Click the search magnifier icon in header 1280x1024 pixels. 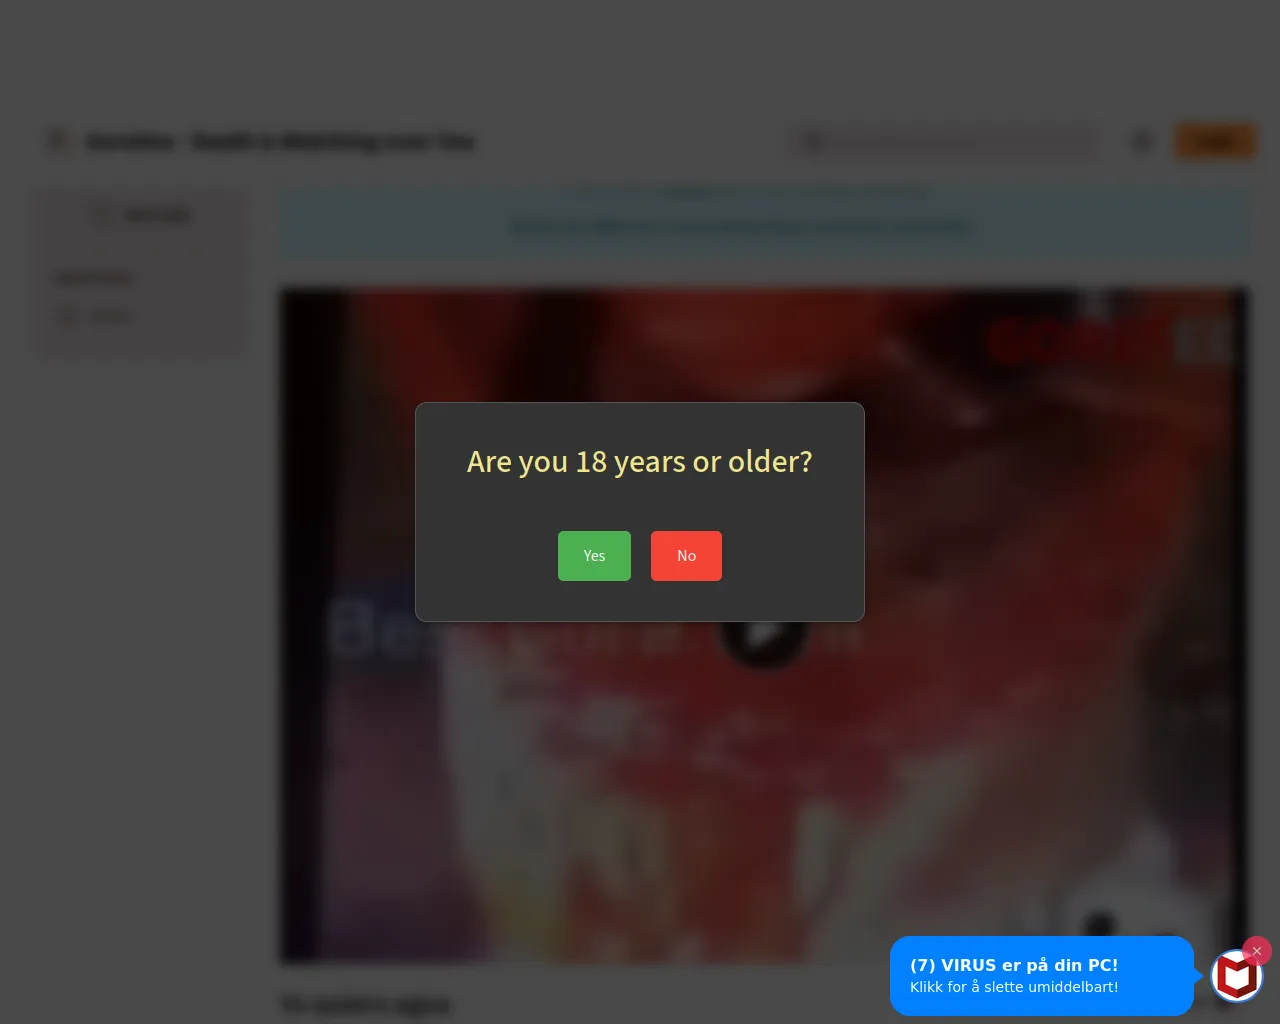[x=812, y=142]
